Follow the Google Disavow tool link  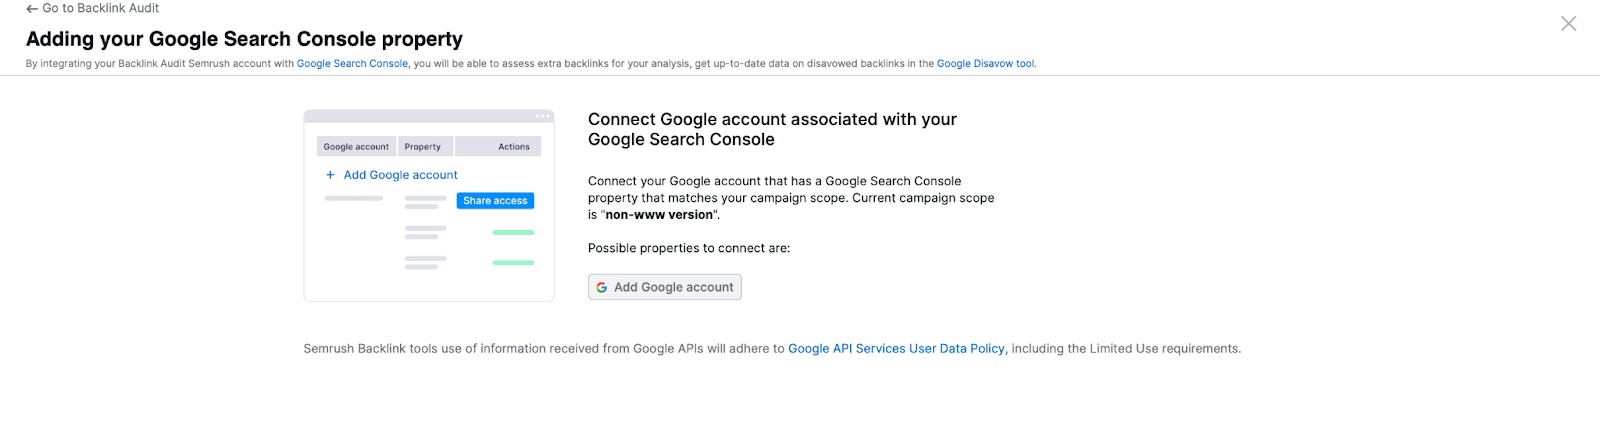coord(985,64)
